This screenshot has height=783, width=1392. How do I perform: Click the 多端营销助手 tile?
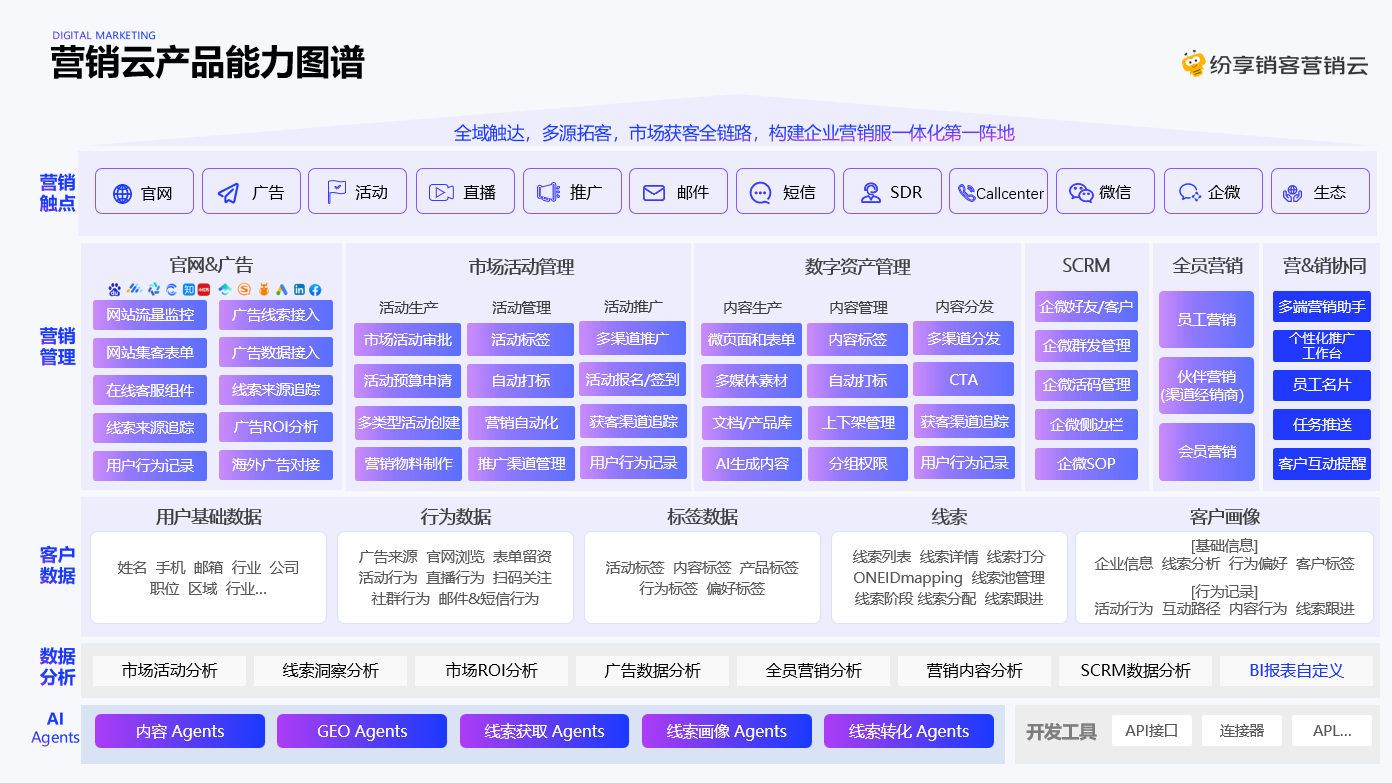[x=1322, y=306]
